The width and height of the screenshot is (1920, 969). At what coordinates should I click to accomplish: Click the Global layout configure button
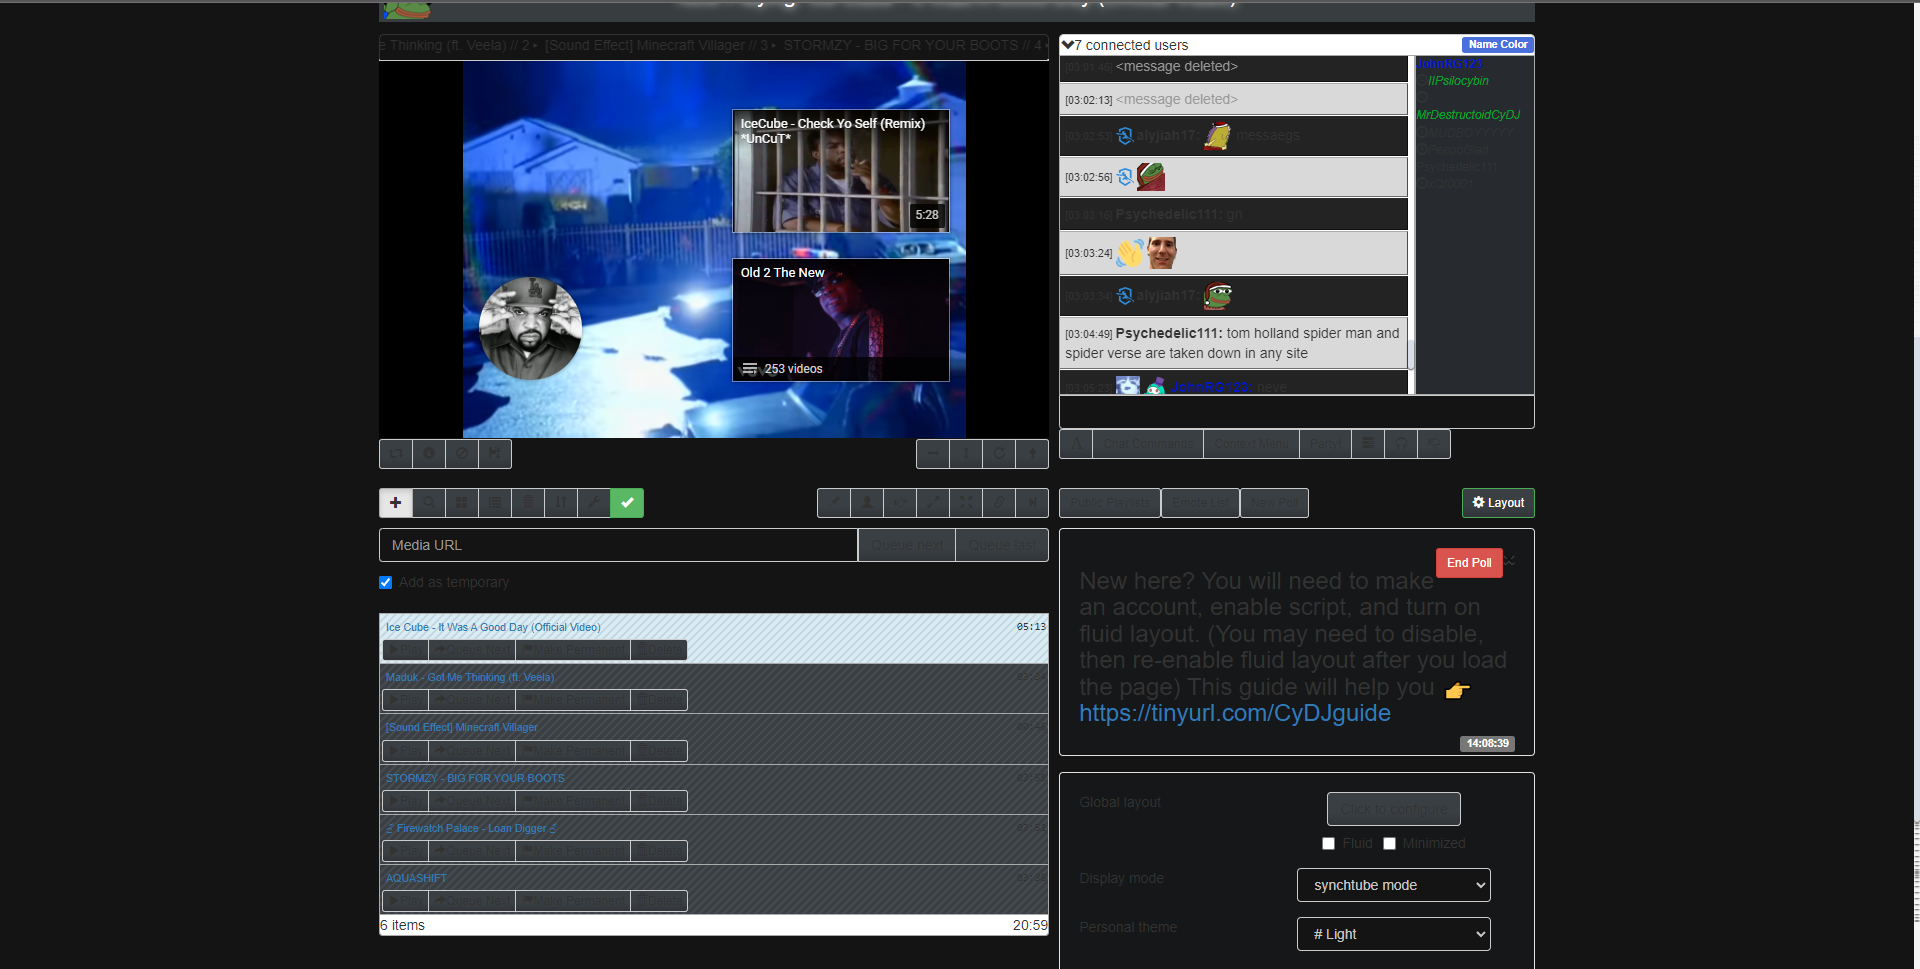click(x=1394, y=809)
